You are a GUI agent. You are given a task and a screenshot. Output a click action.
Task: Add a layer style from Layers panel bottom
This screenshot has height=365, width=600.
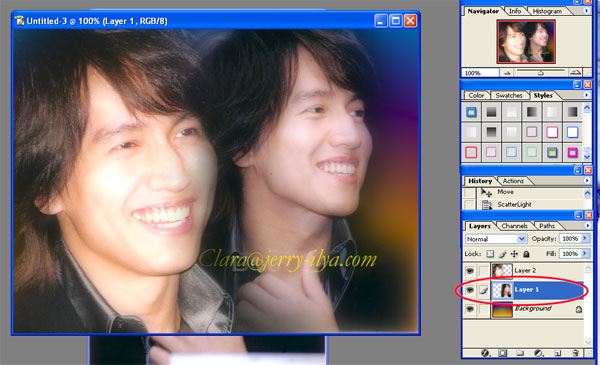coord(485,353)
